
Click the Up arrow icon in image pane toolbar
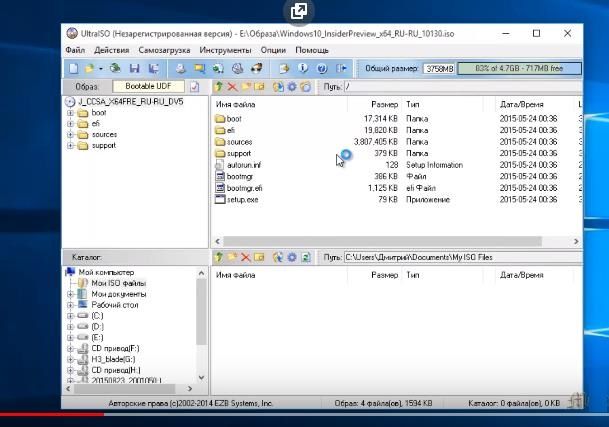219,86
